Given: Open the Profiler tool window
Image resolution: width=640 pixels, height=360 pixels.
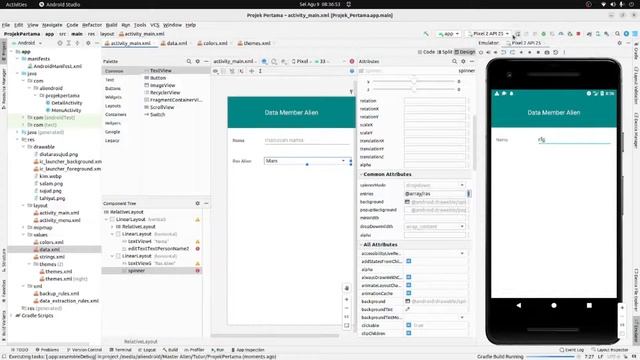Looking at the screenshot, I should (194, 350).
